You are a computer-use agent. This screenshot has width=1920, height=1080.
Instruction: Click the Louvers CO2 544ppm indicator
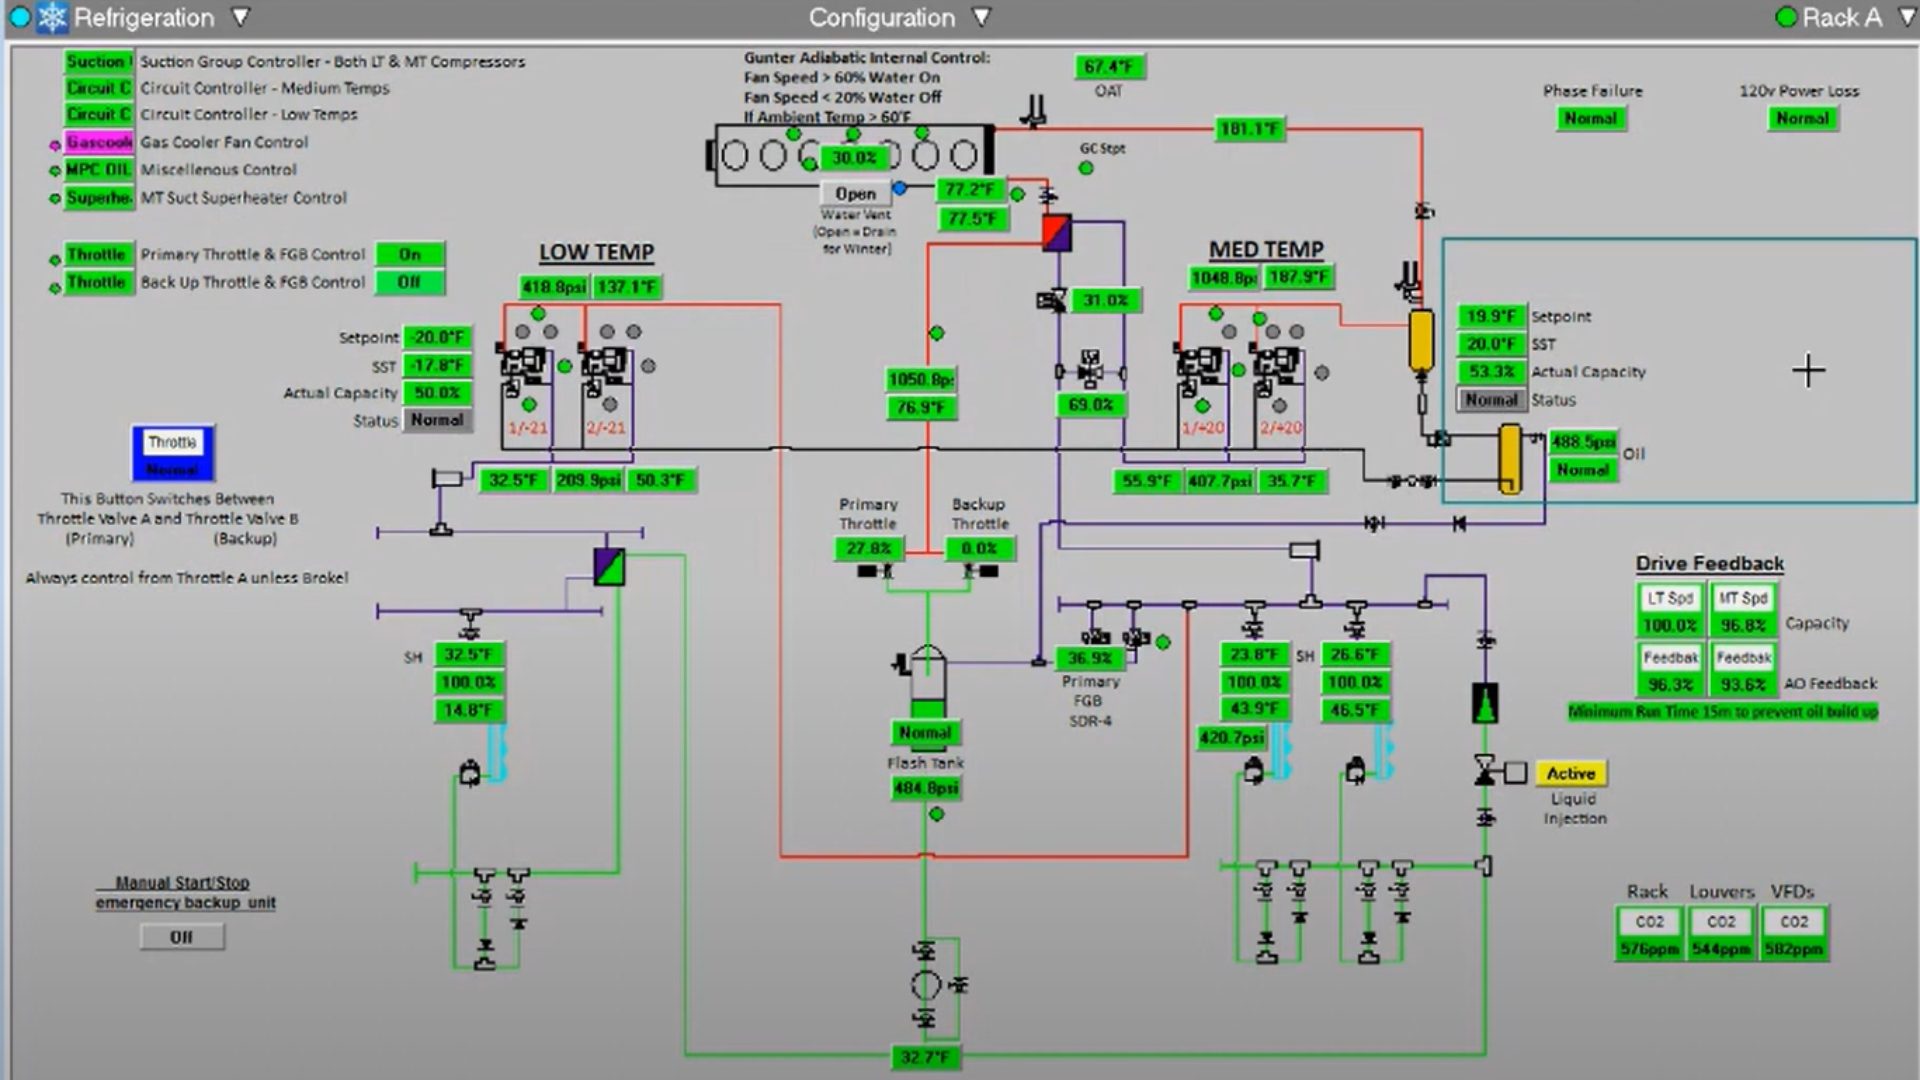1721,934
